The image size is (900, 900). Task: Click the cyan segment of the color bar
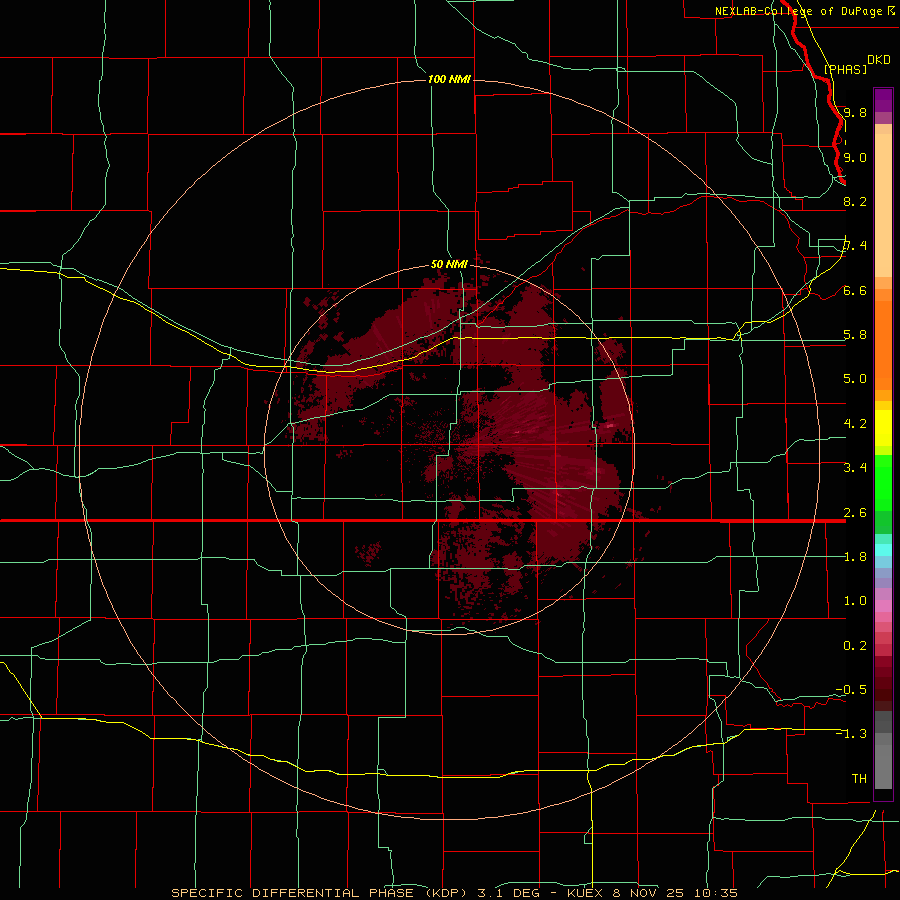[x=883, y=550]
